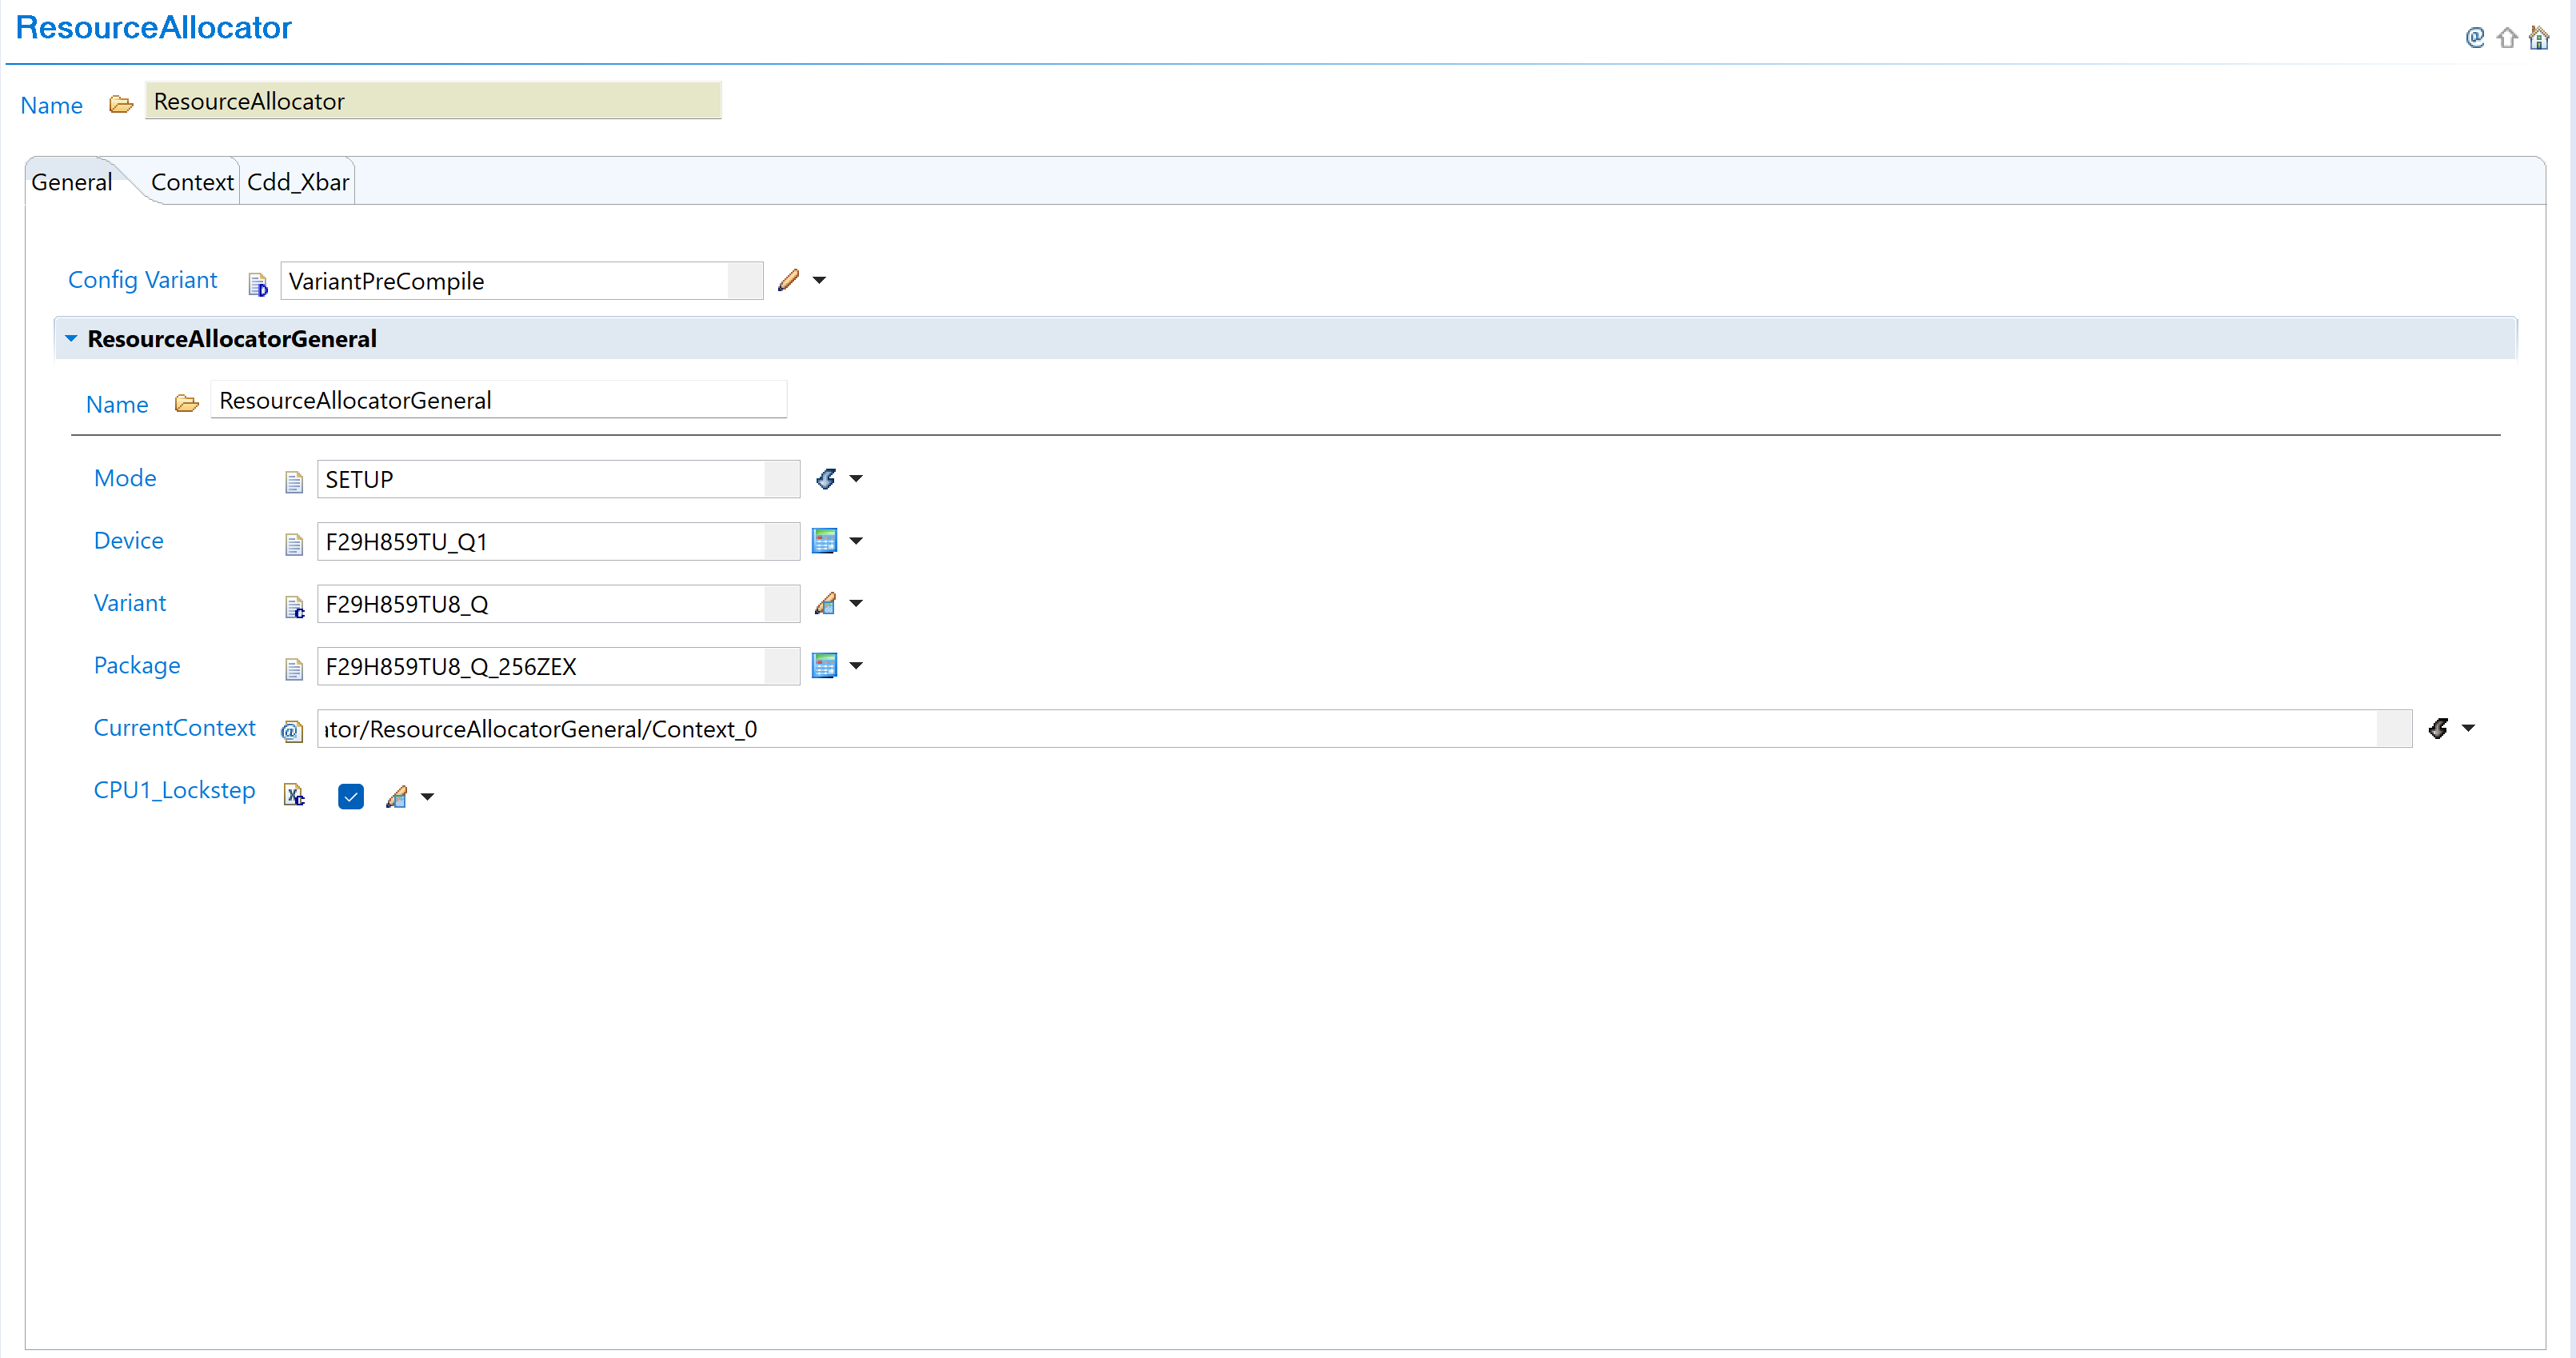The width and height of the screenshot is (2576, 1358).
Task: Click the CurrentContext label link
Action: coord(174,728)
